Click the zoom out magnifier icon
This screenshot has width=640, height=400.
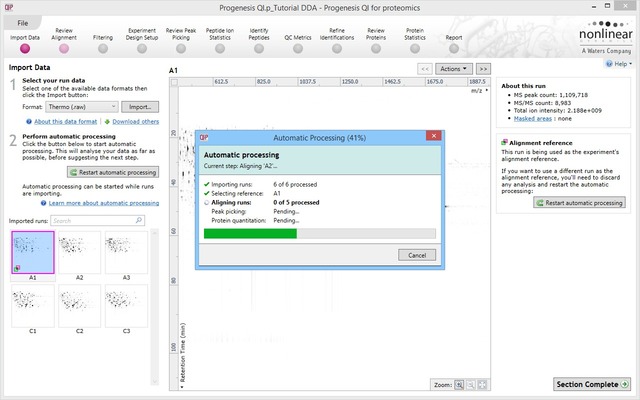[471, 384]
